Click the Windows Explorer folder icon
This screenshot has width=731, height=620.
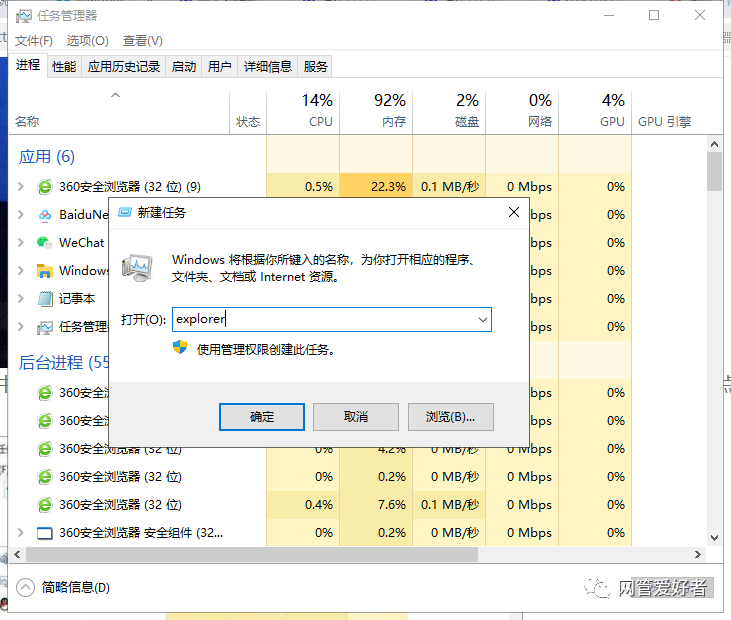(x=45, y=271)
